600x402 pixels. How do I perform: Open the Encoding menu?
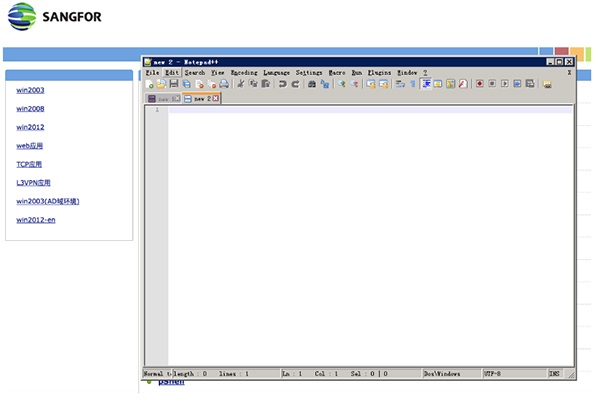(244, 73)
